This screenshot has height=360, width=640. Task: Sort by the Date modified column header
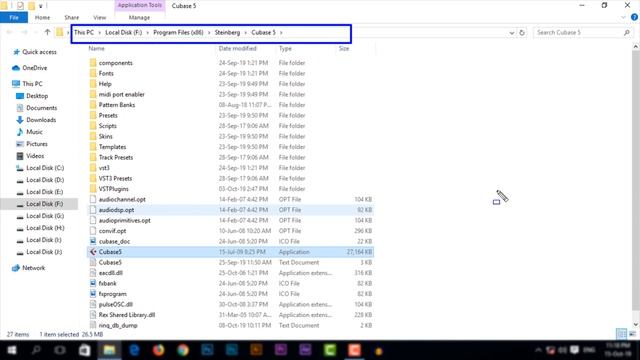238,48
